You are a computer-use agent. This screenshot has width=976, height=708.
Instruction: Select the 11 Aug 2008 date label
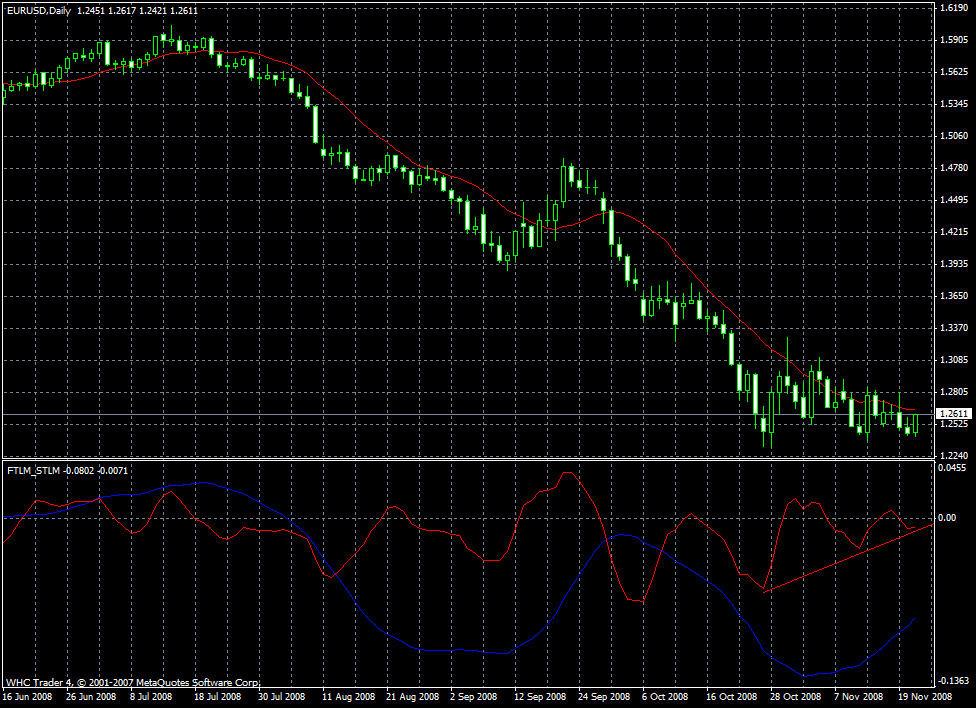pos(350,696)
